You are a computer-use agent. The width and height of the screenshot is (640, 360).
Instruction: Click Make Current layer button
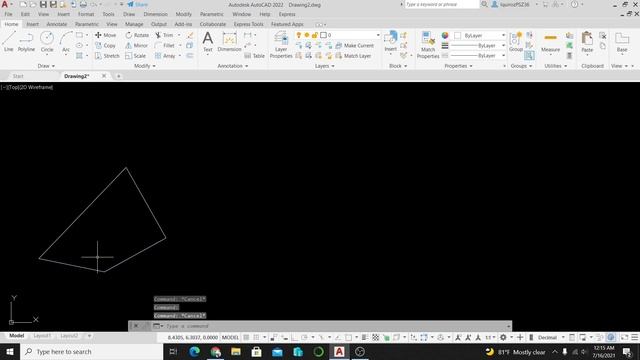click(354, 45)
